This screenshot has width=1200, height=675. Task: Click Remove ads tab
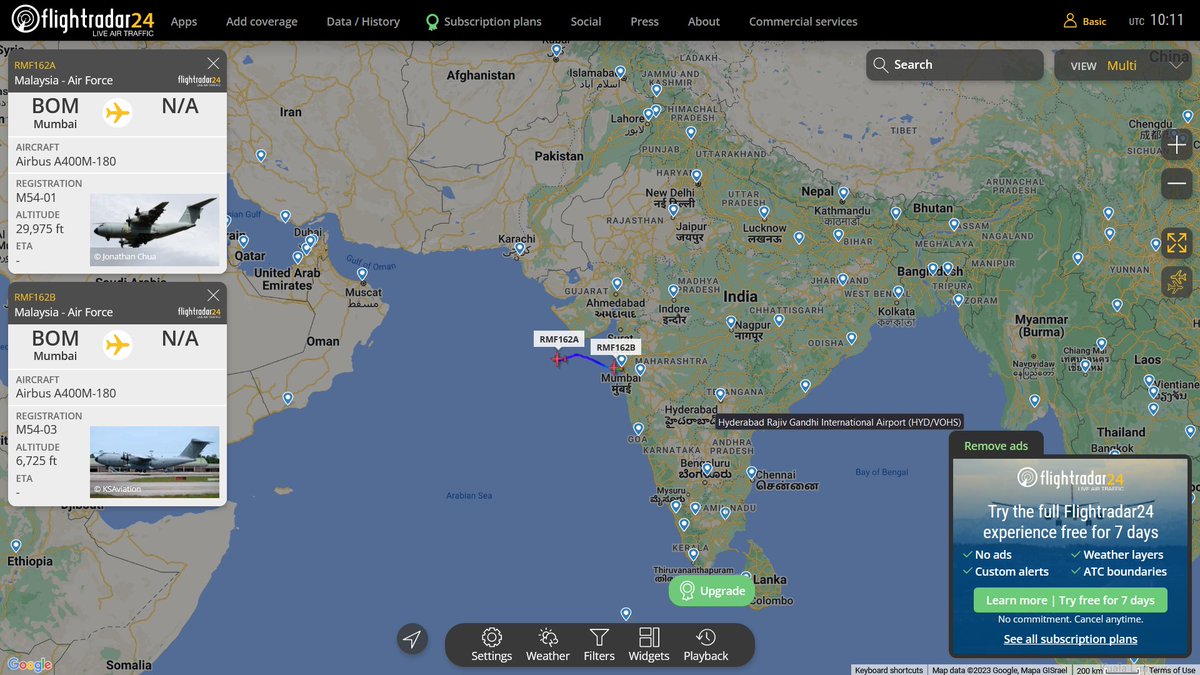pyautogui.click(x=996, y=446)
